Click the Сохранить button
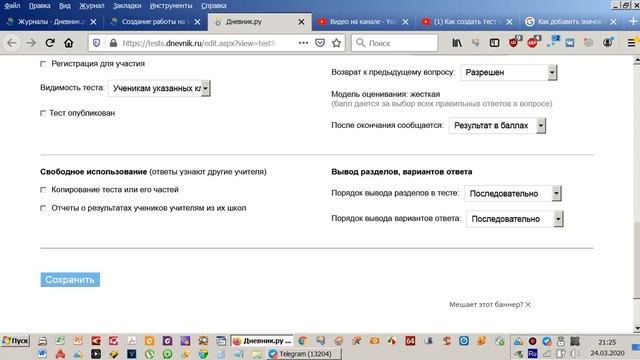This screenshot has width=640, height=360. [70, 280]
